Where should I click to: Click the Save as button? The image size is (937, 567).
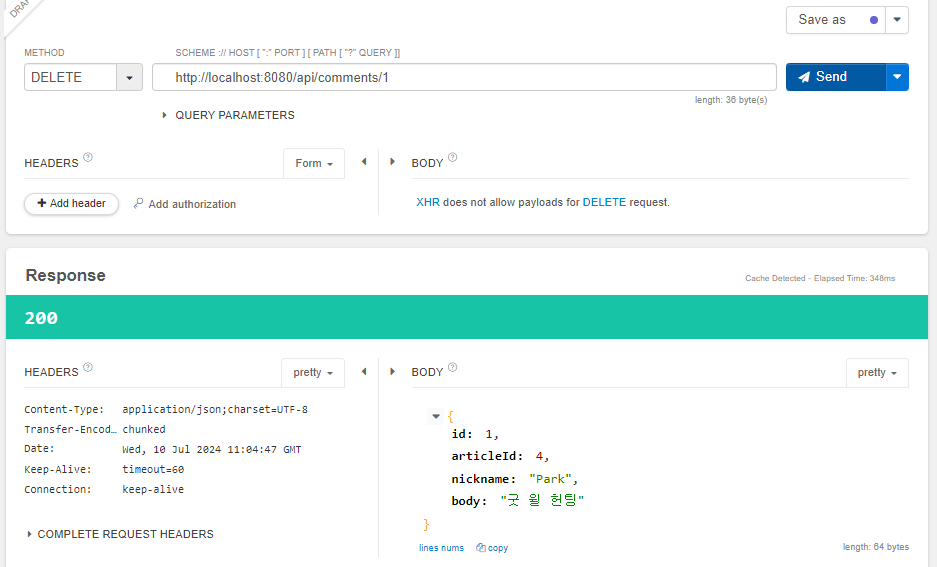tap(835, 20)
